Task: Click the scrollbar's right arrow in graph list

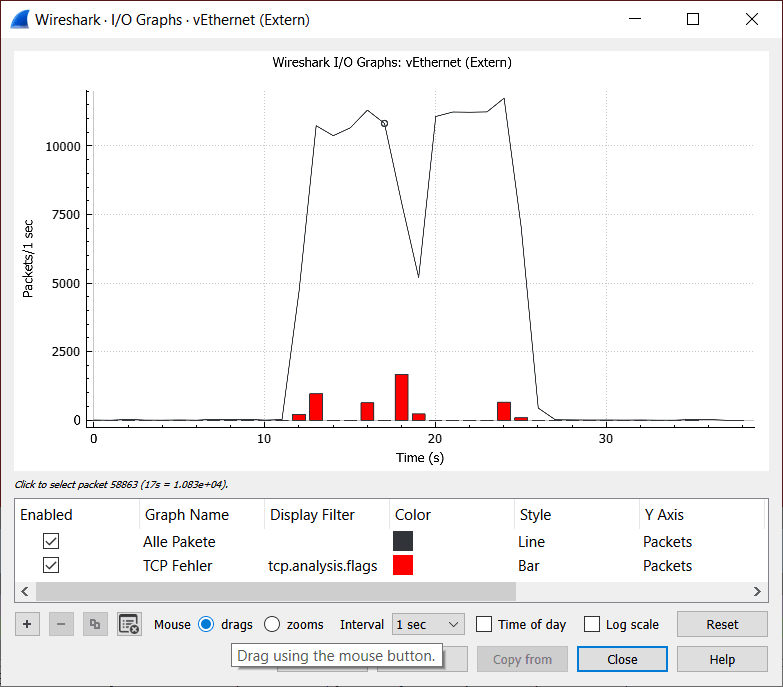Action: pos(757,591)
